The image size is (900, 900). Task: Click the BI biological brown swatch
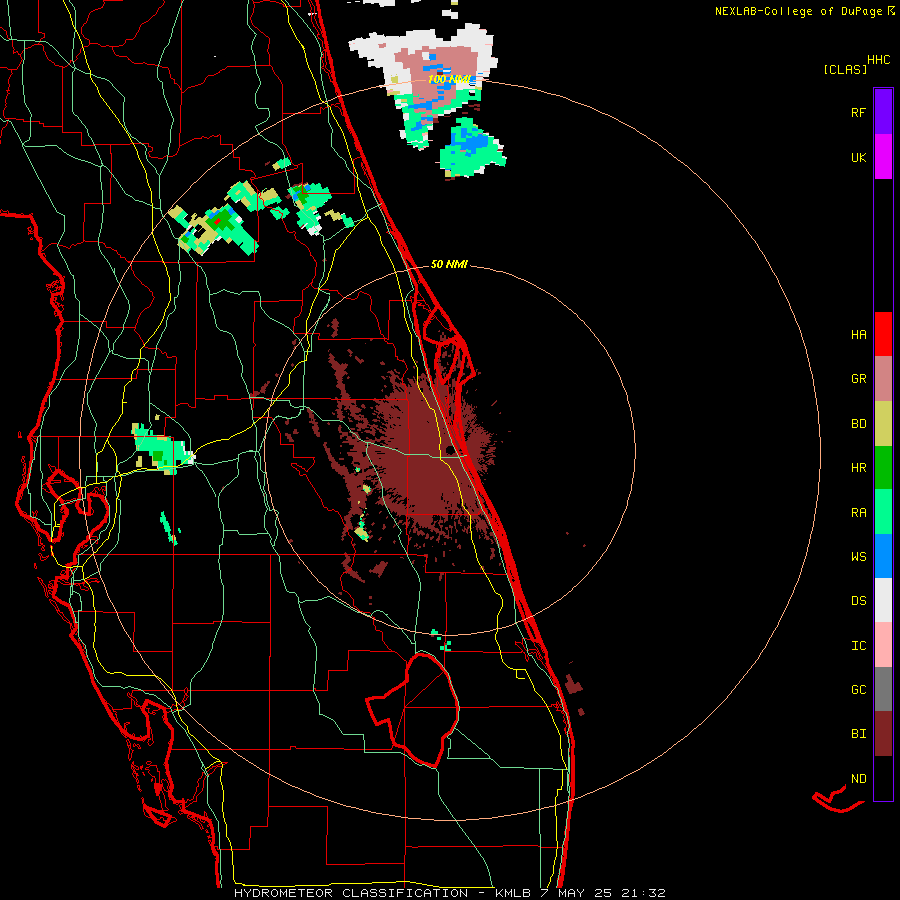pyautogui.click(x=883, y=734)
